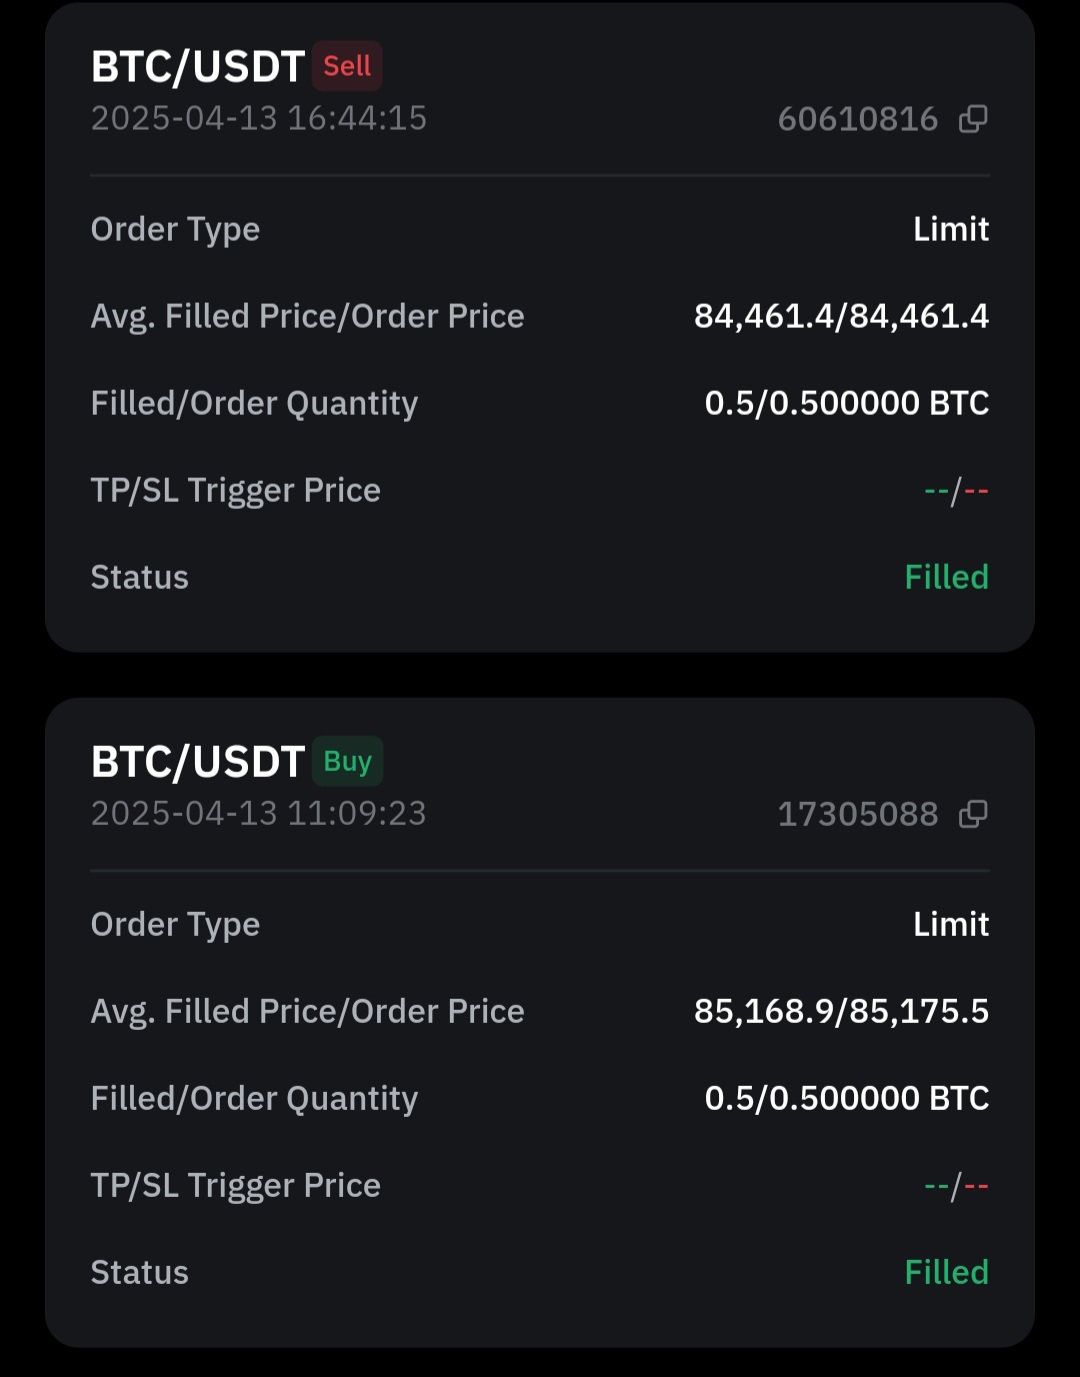The height and width of the screenshot is (1377, 1080).
Task: Click Limit order type on Sell order
Action: (951, 229)
